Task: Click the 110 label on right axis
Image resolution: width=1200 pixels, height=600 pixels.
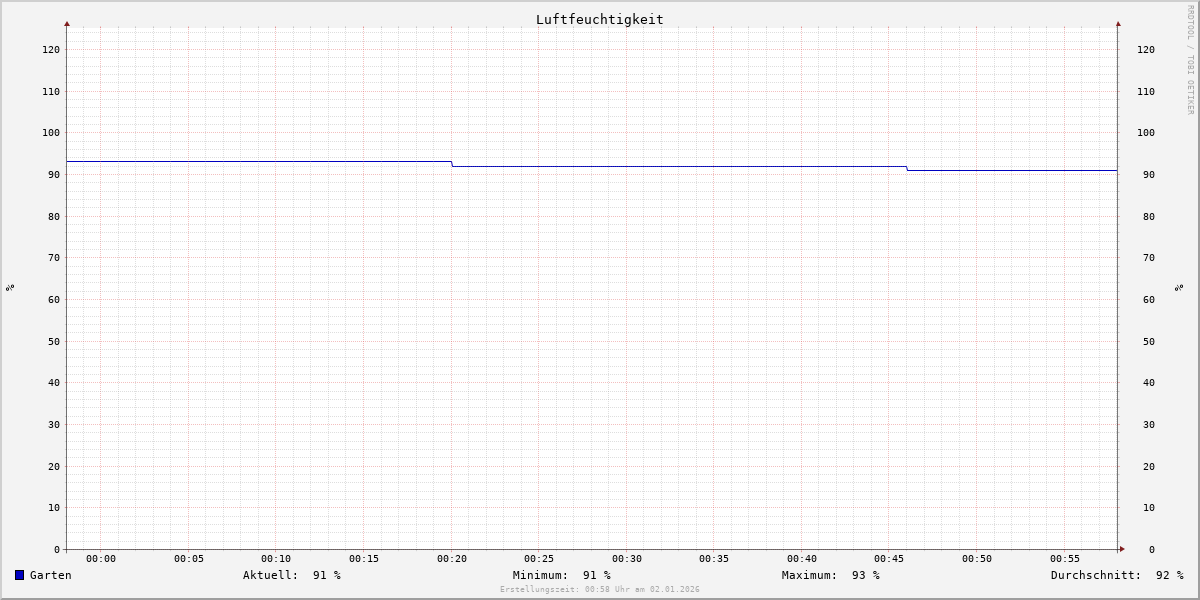Action: point(1146,91)
